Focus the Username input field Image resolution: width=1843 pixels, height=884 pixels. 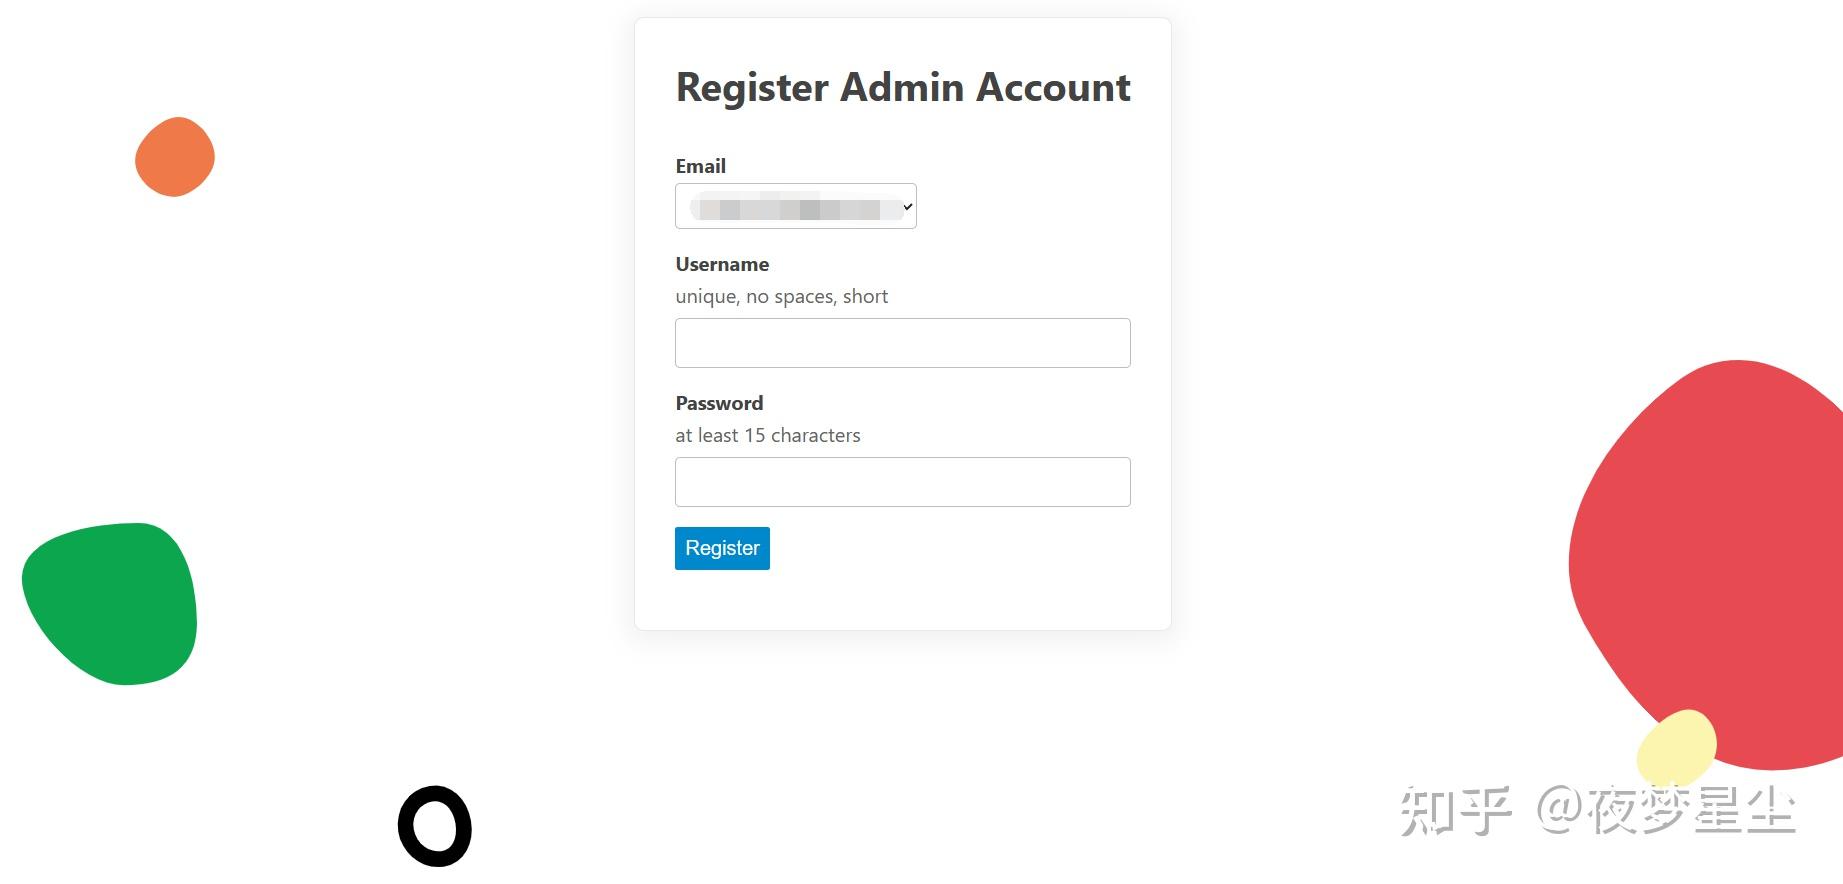coord(902,343)
